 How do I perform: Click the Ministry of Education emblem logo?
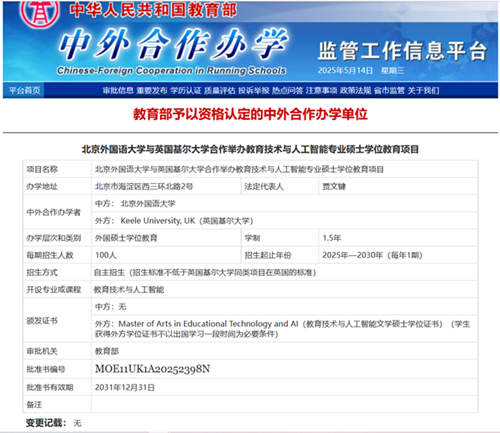pyautogui.click(x=40, y=13)
